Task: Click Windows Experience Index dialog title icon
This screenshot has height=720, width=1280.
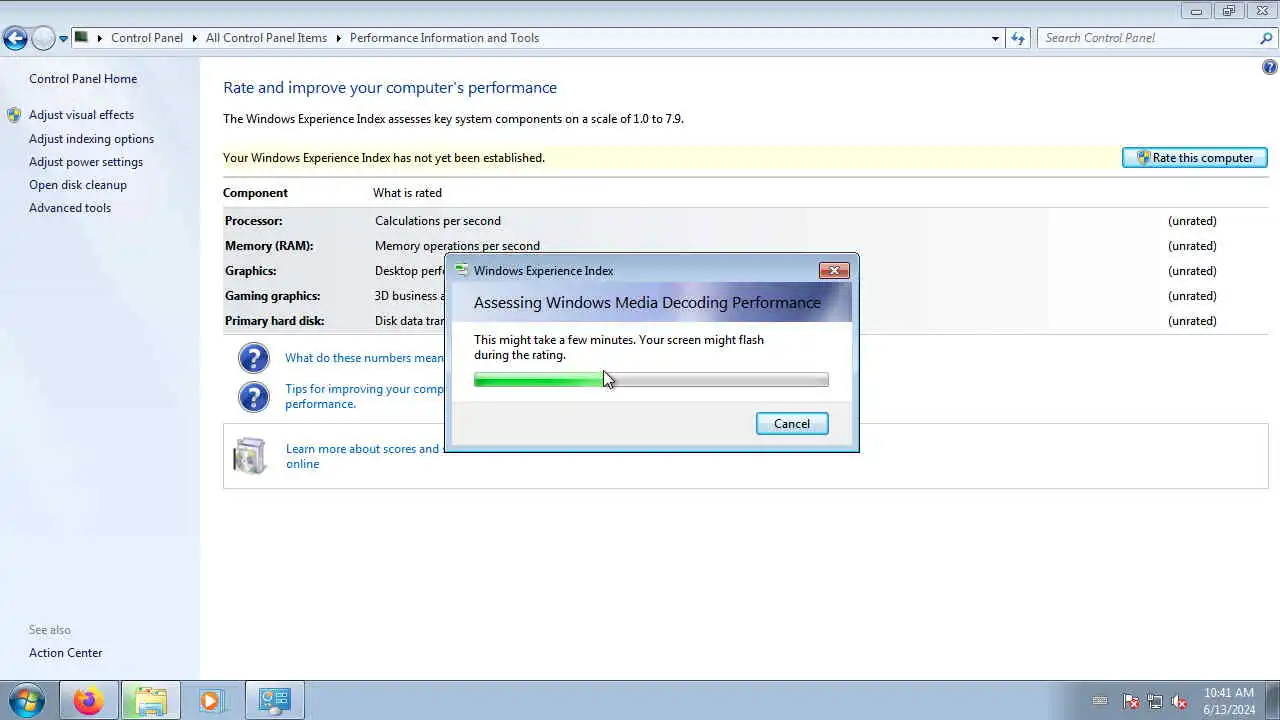Action: 461,270
